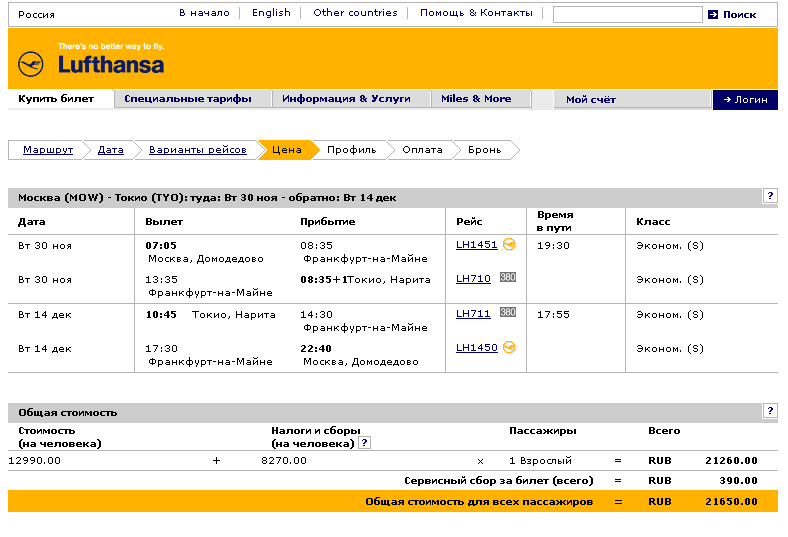Click the 380 aircraft badge beside LH710
This screenshot has width=788, height=537.
tap(508, 277)
